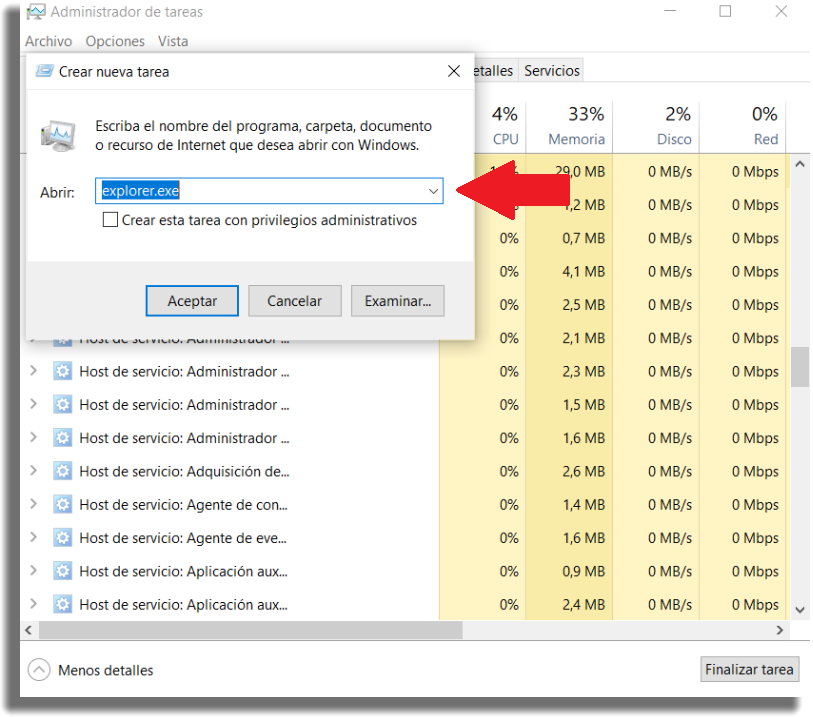Click the Task Manager title bar icon

[x=36, y=11]
